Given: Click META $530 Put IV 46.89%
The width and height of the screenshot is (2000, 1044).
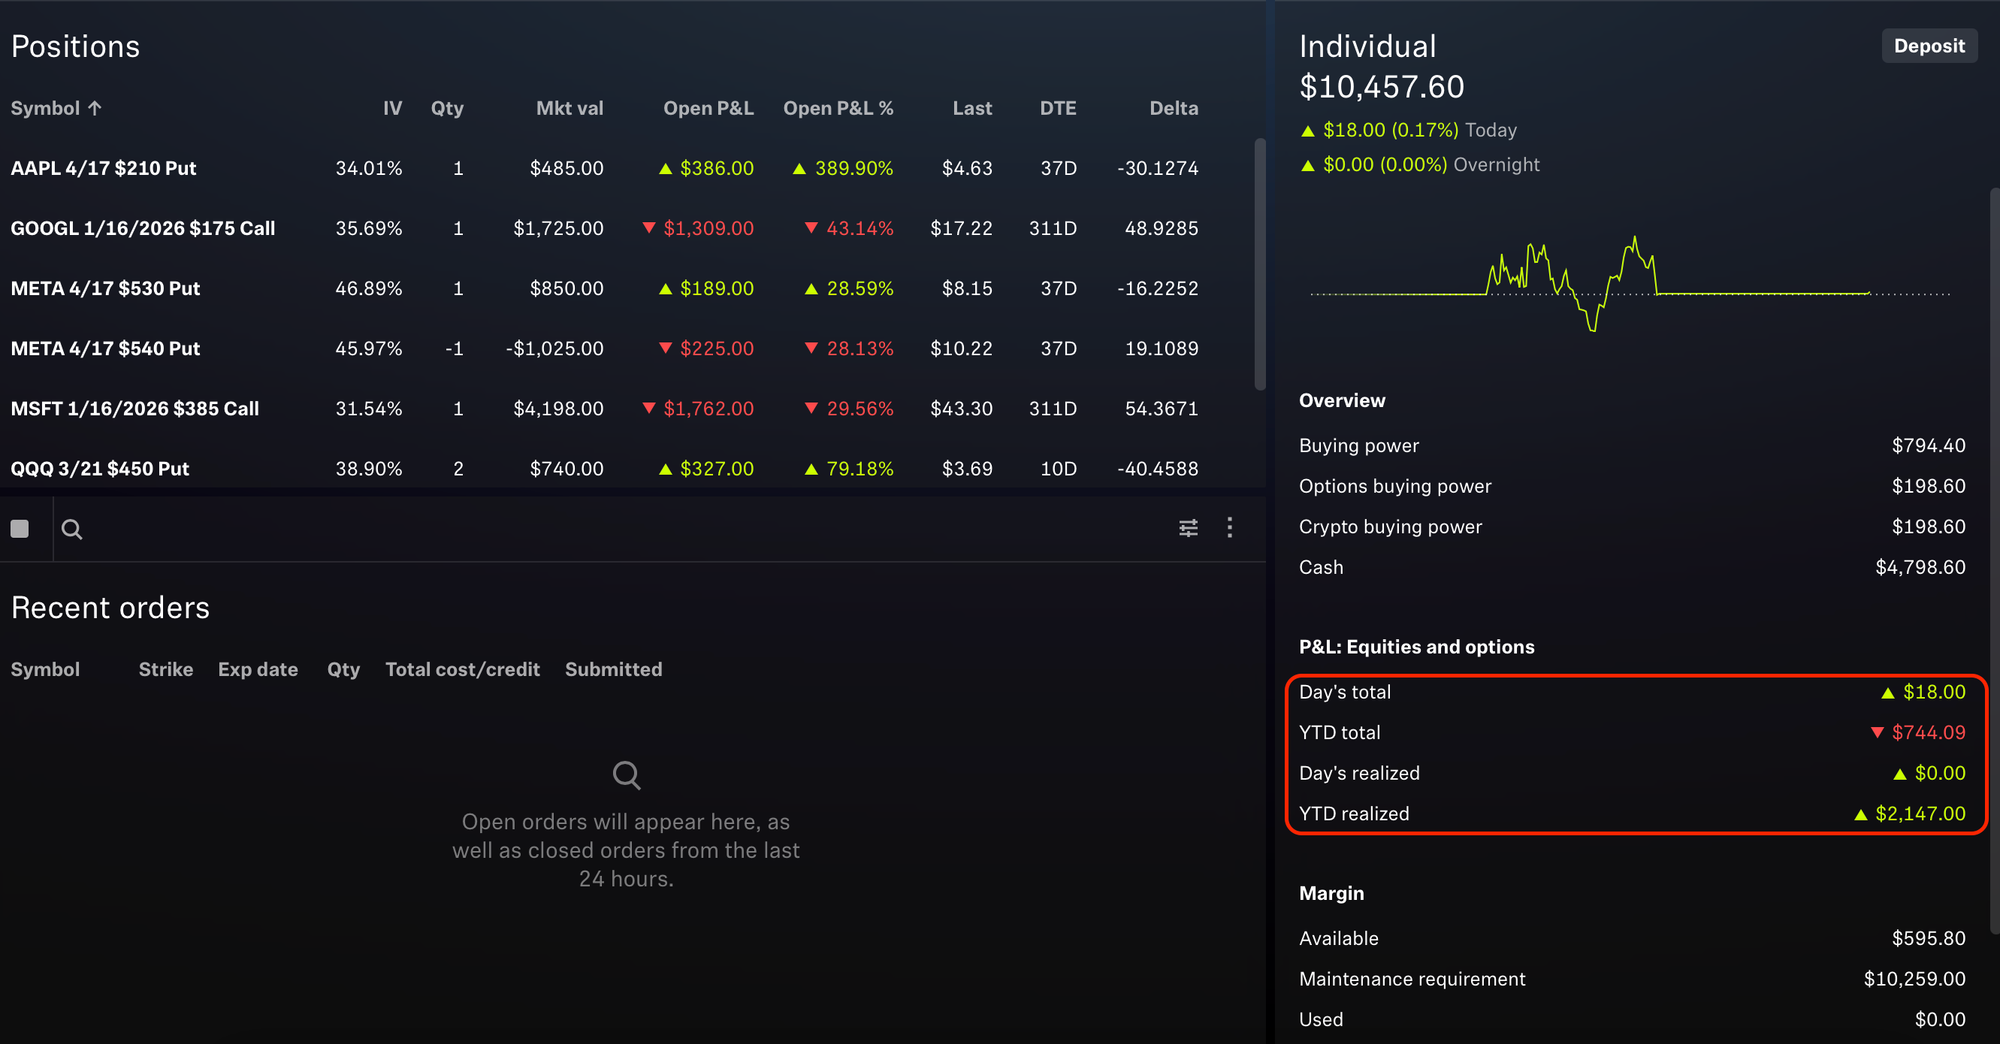Looking at the screenshot, I should [368, 288].
